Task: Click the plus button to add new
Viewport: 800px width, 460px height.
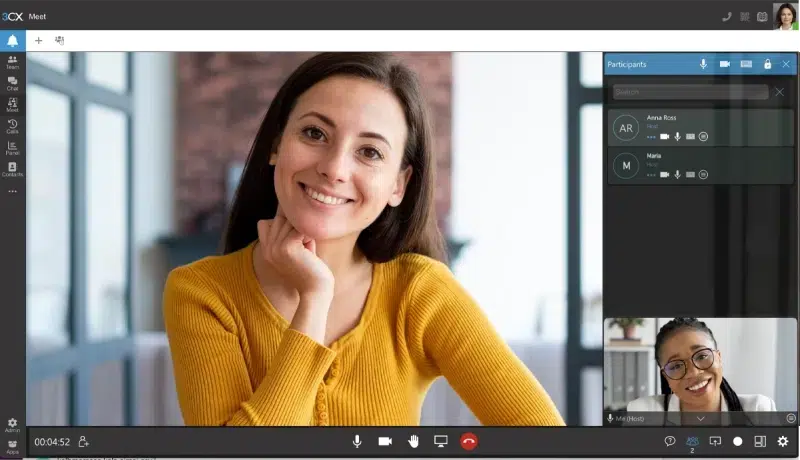Action: point(39,41)
